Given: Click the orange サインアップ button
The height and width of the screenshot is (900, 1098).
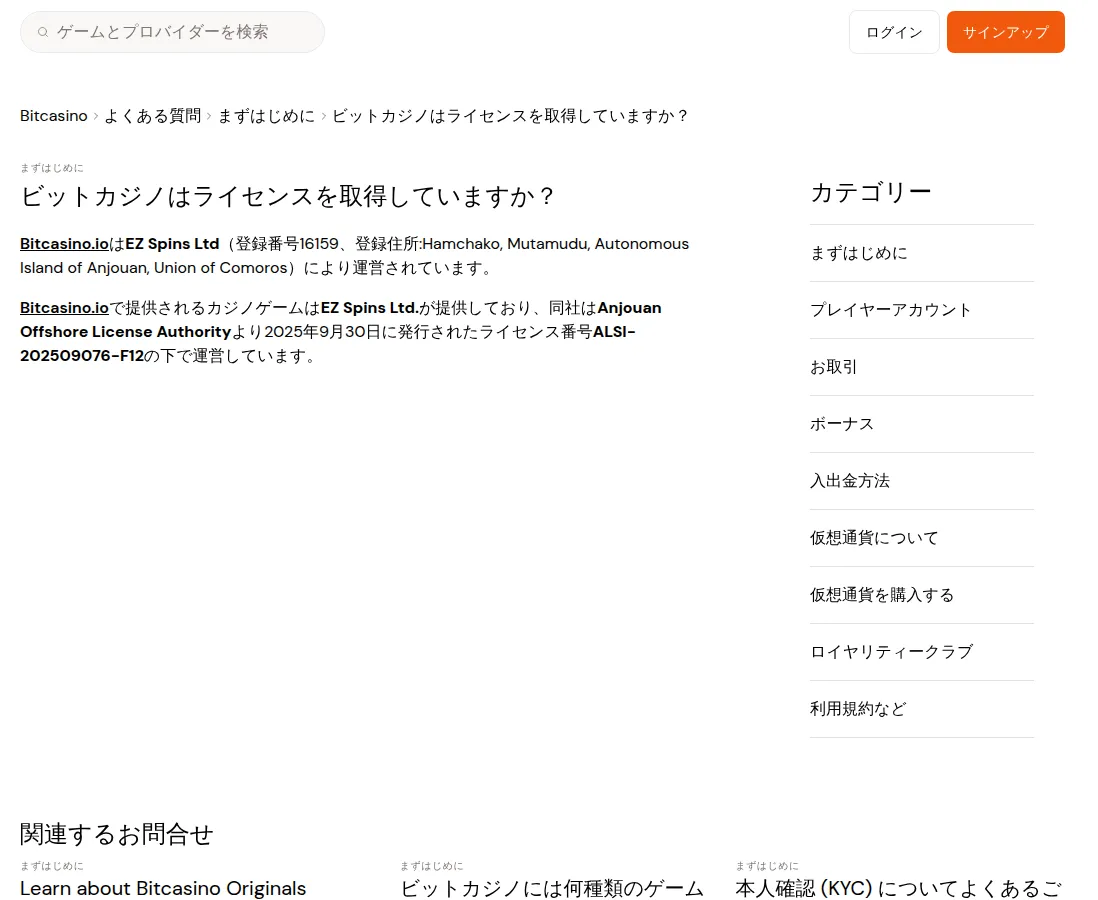Looking at the screenshot, I should point(1006,32).
